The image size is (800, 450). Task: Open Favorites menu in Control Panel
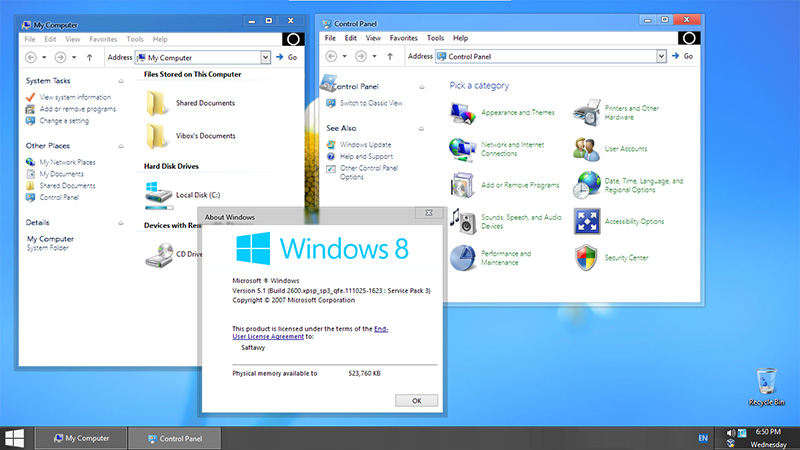(404, 38)
